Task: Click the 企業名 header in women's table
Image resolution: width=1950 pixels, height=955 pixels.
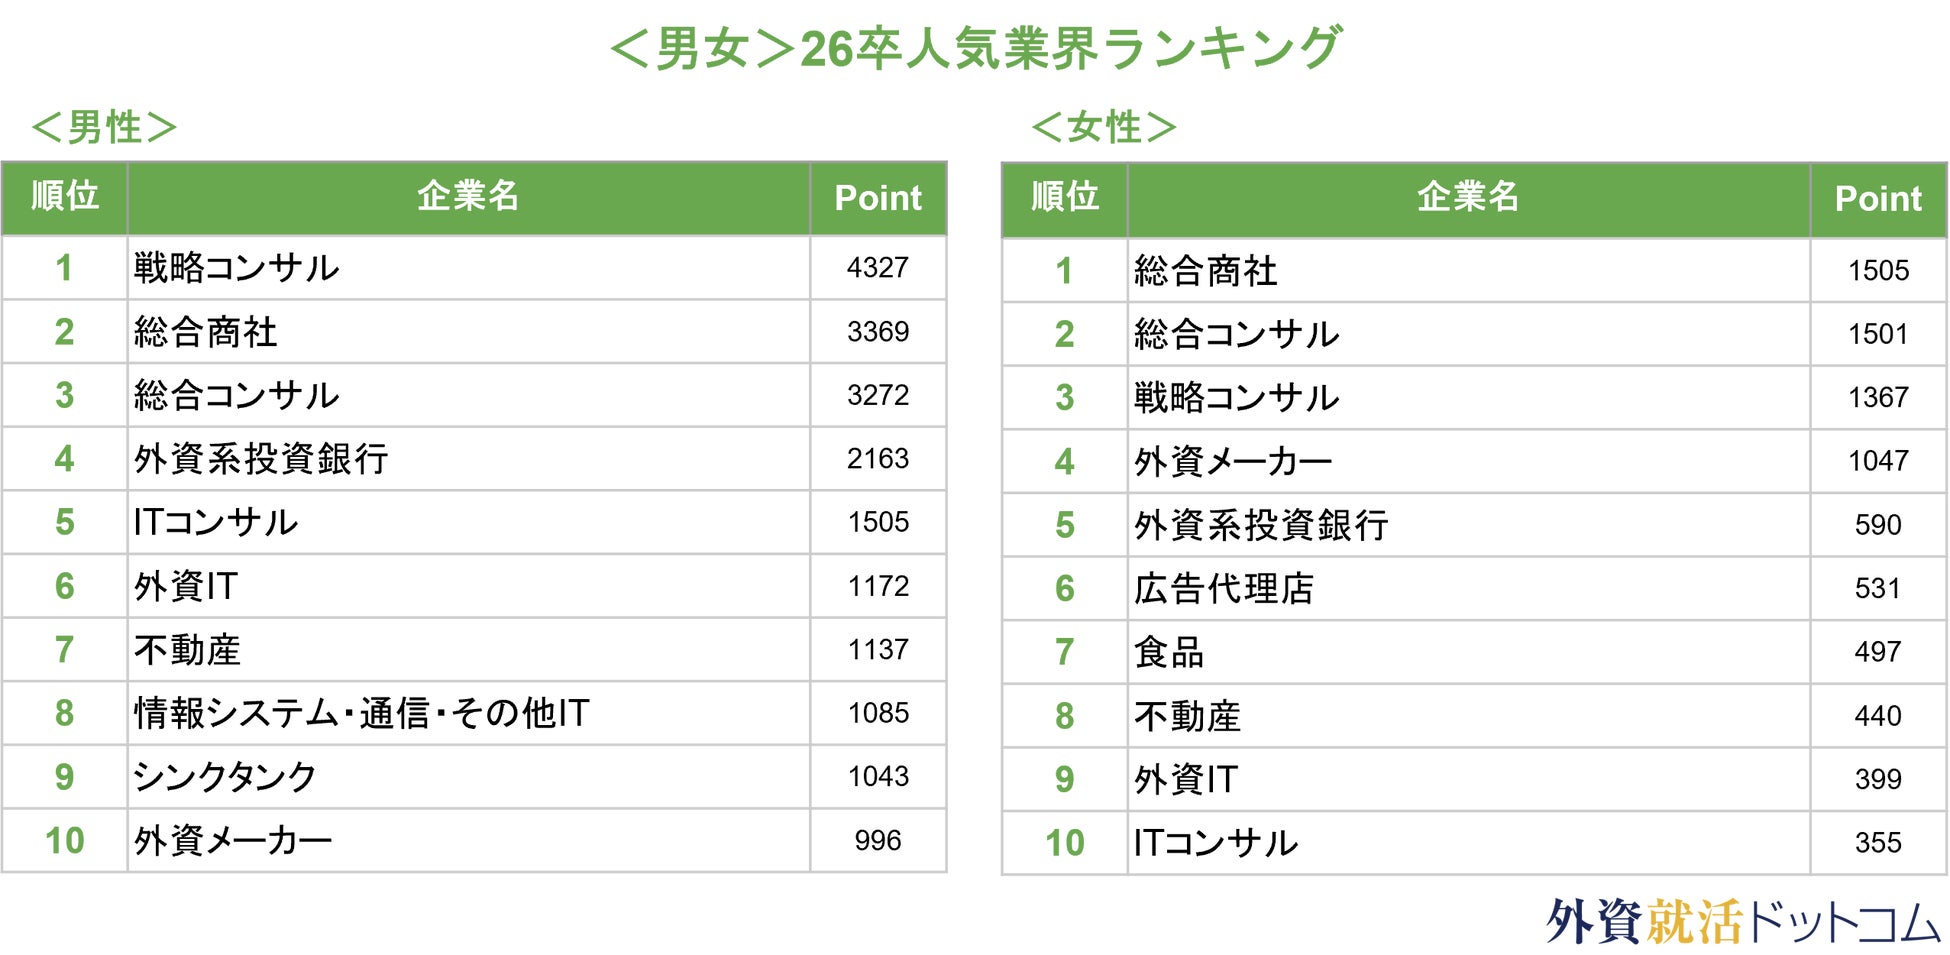Action: 1467,198
